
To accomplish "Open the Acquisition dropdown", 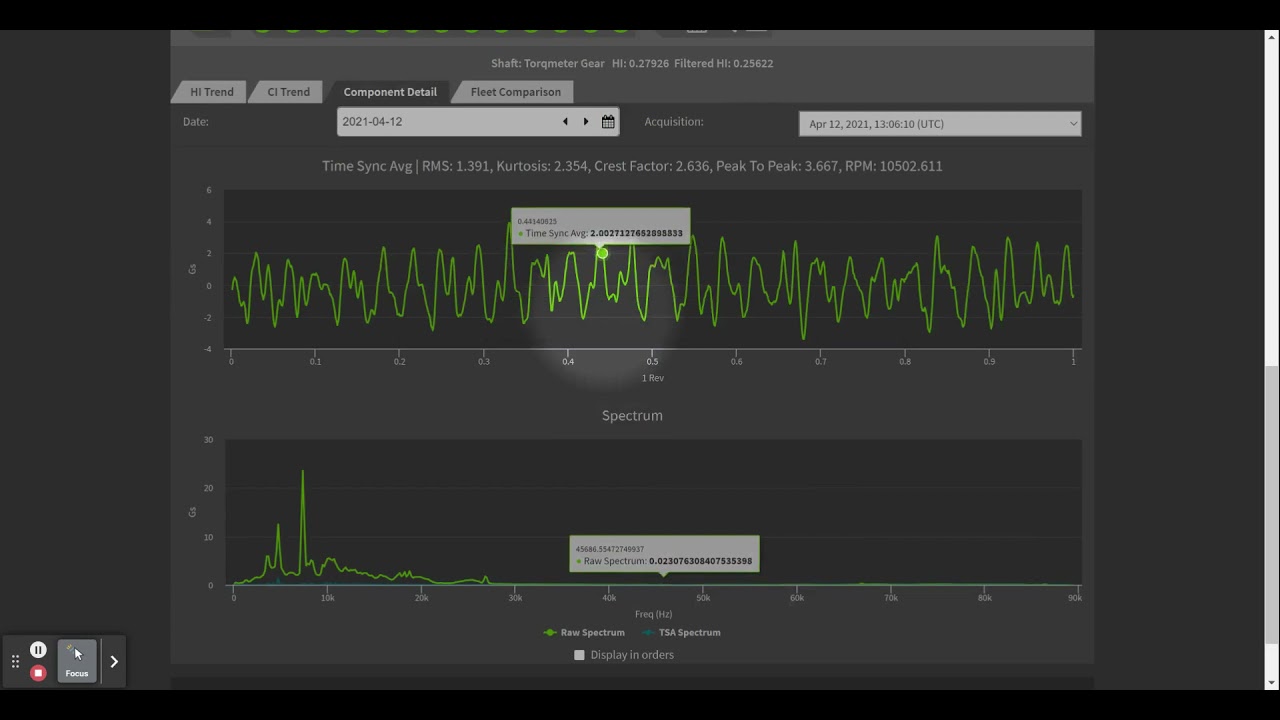I will click(940, 124).
